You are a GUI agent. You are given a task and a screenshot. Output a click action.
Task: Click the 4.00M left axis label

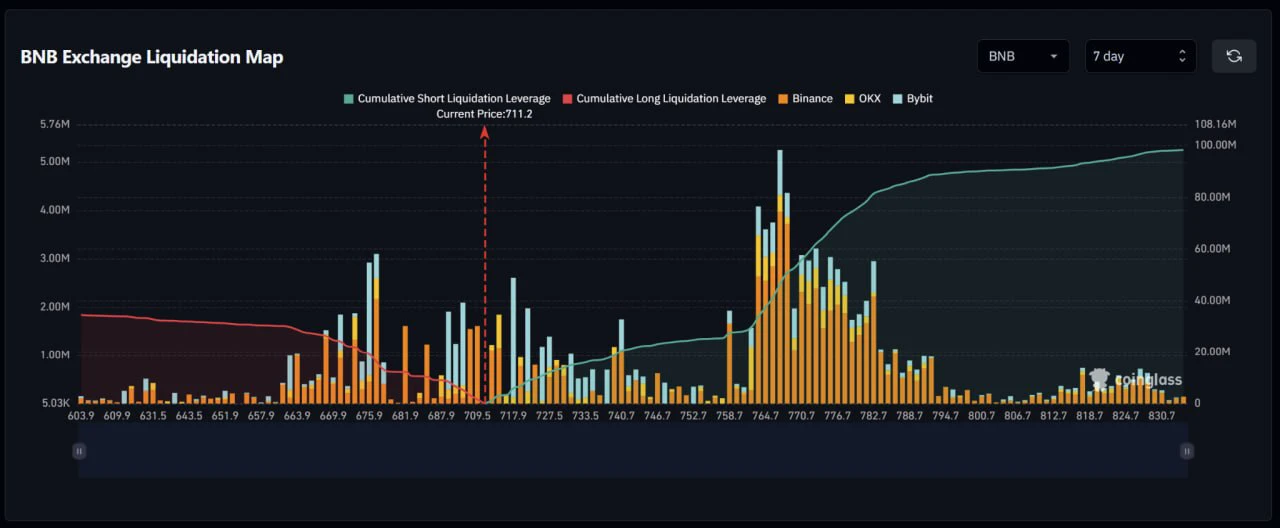tap(53, 210)
